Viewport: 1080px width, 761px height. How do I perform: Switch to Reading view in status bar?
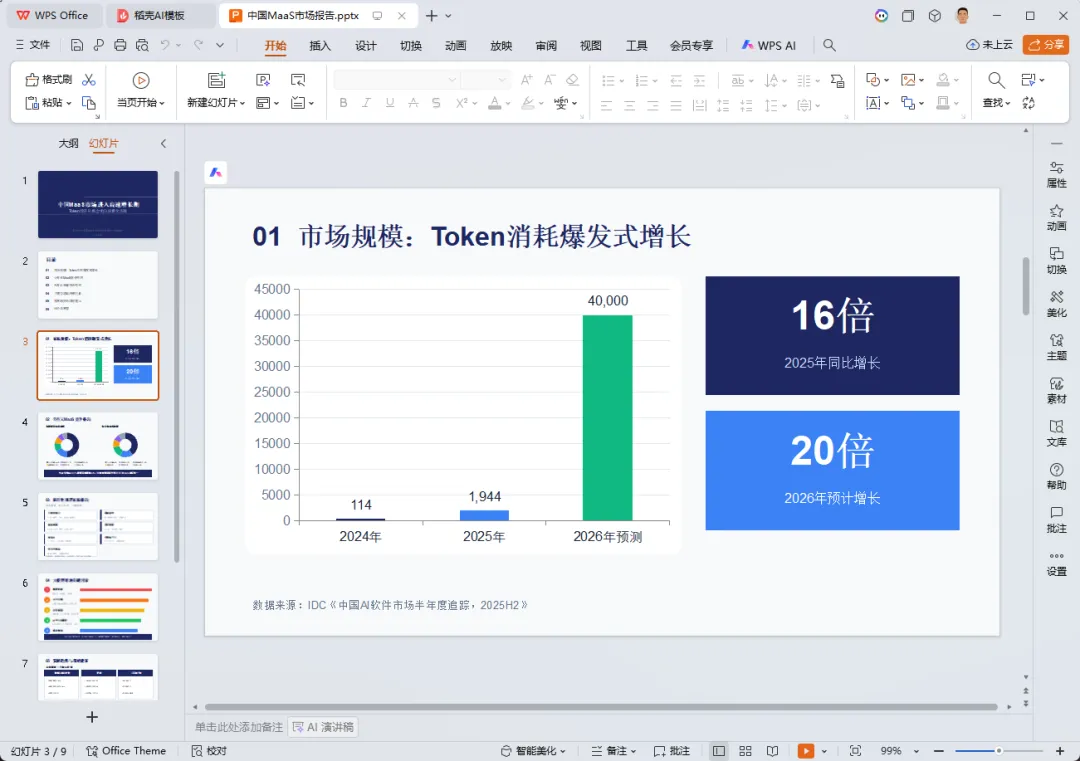tap(772, 751)
